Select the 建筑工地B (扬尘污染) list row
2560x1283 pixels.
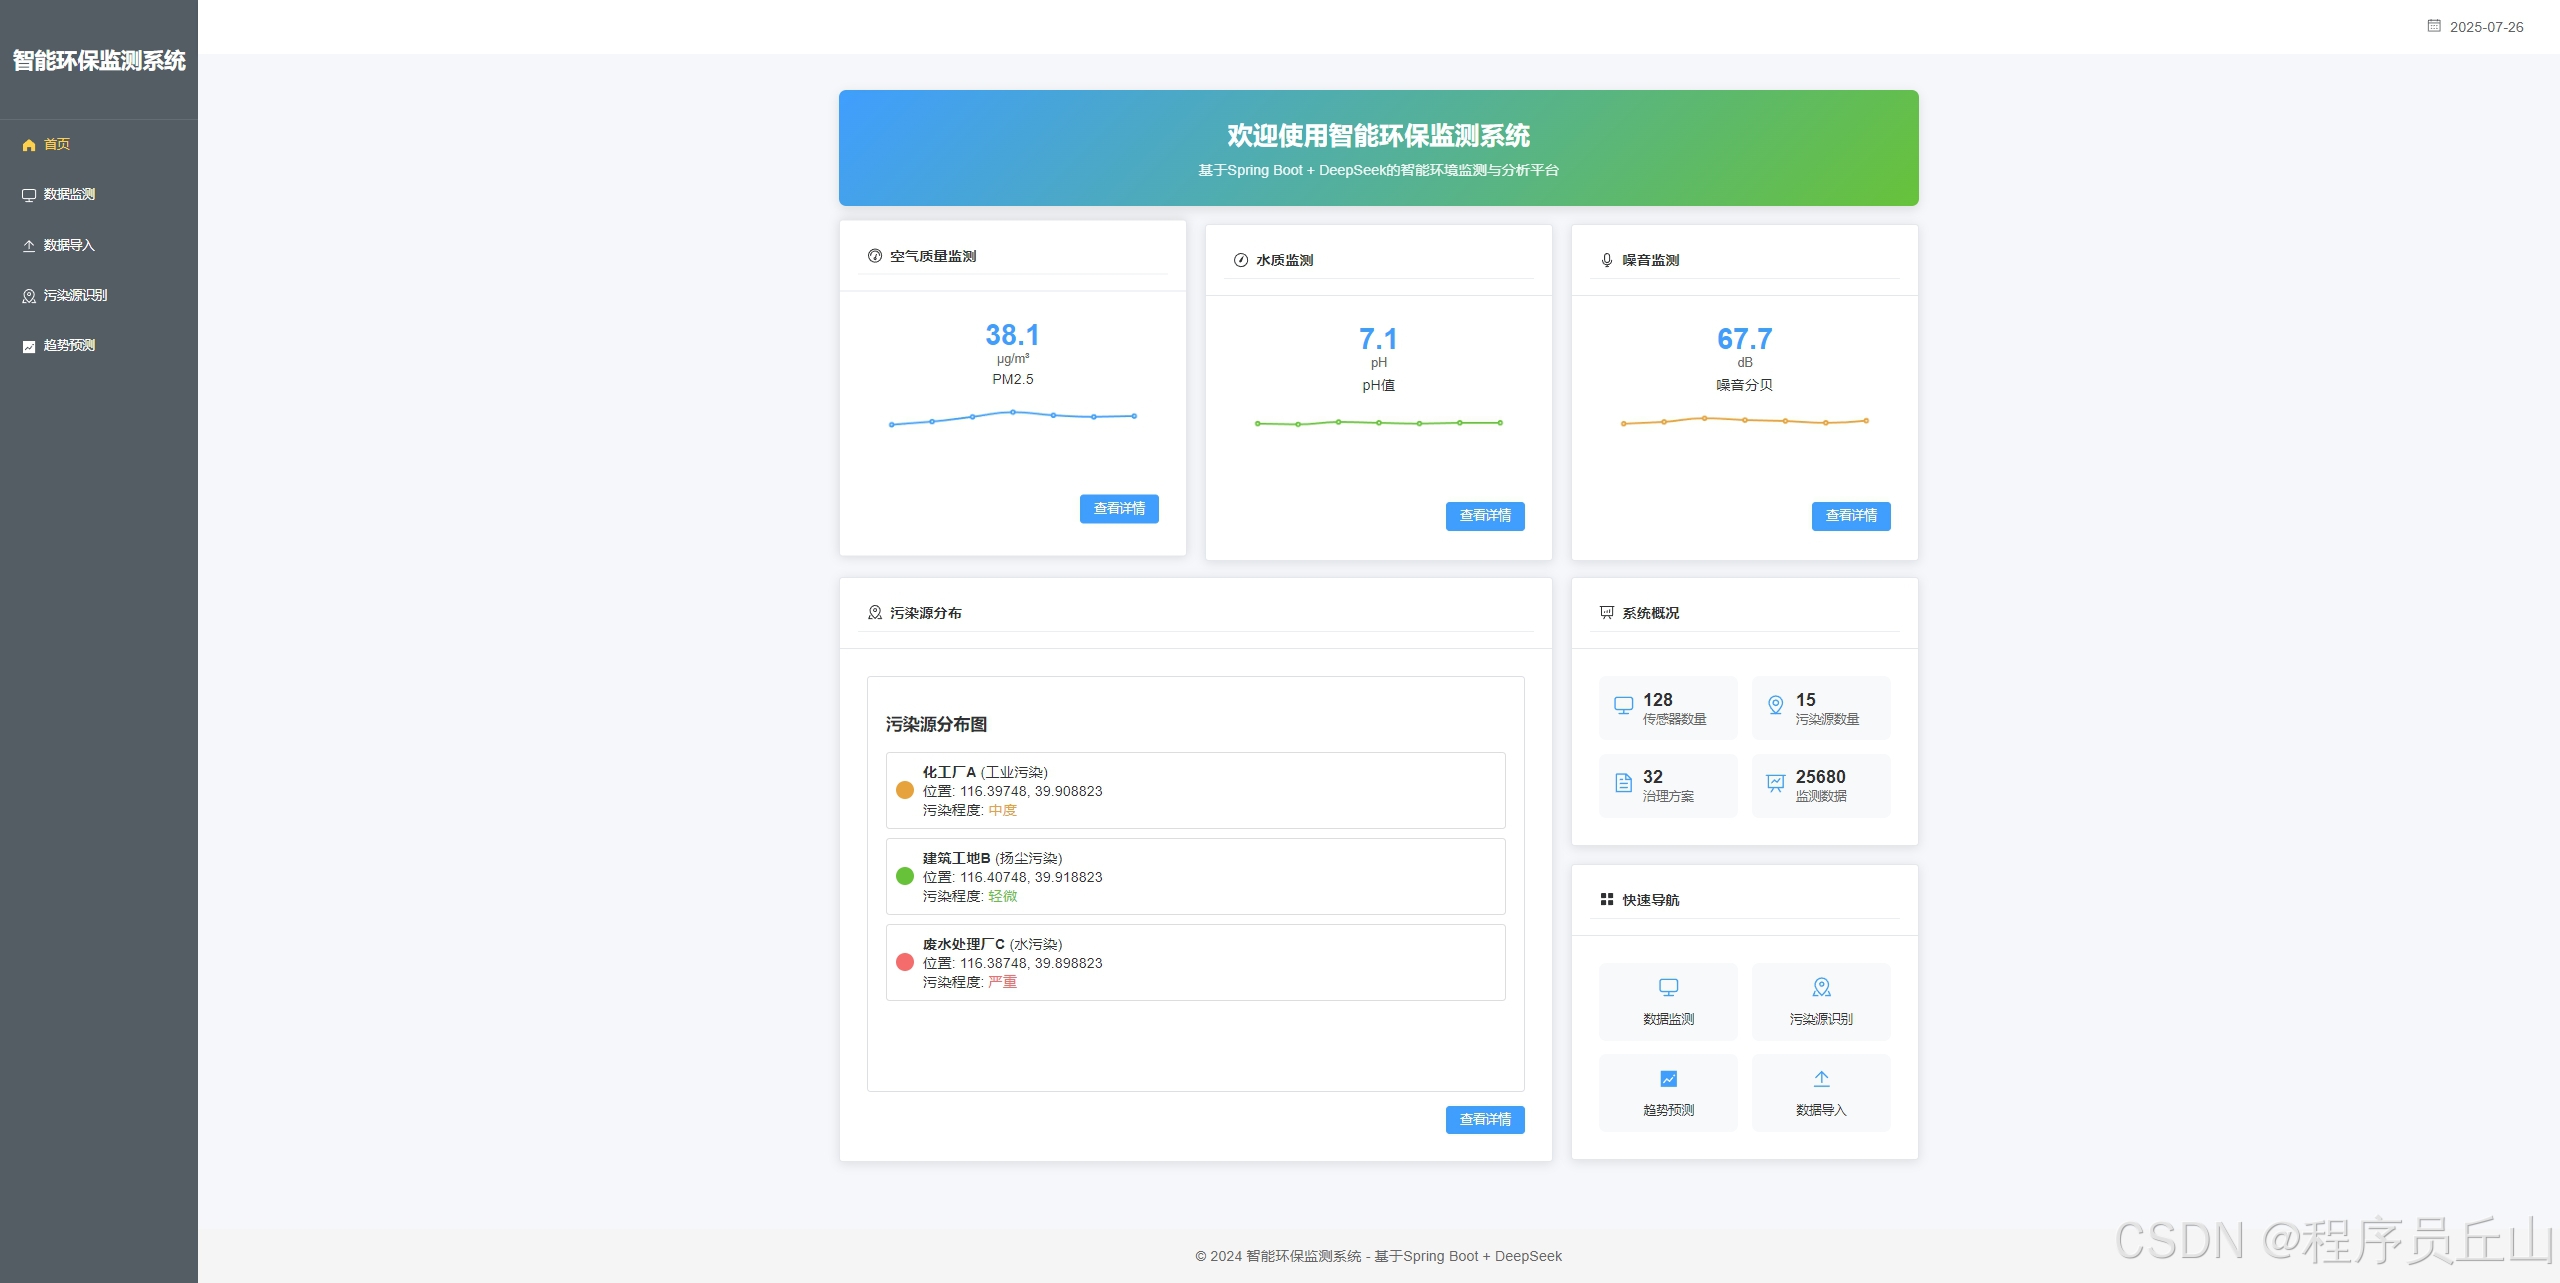pos(1196,876)
